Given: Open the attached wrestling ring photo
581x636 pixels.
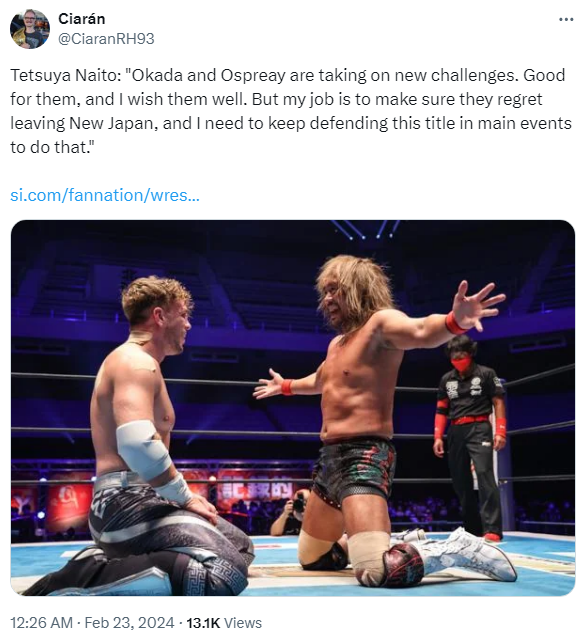Looking at the screenshot, I should tap(293, 408).
